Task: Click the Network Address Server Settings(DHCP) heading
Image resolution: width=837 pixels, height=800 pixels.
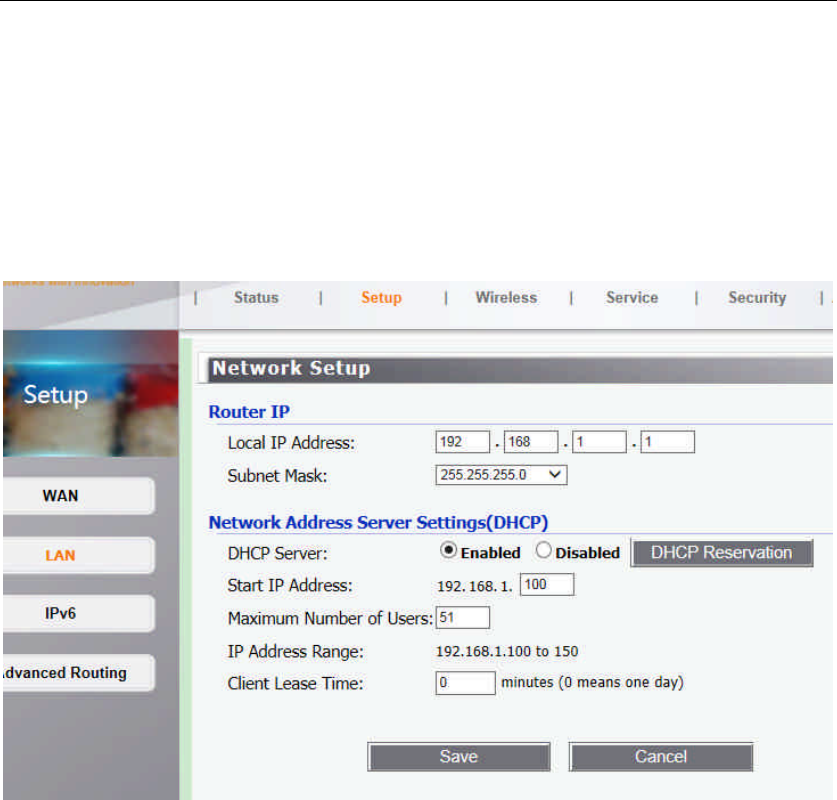Action: point(378,522)
